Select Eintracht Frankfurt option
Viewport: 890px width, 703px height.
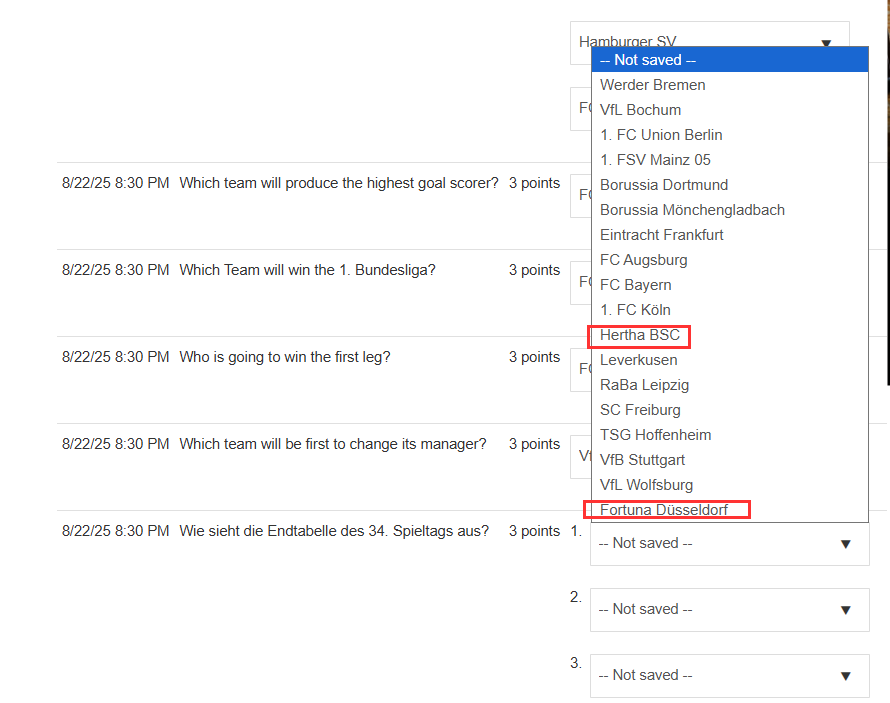tap(729, 234)
